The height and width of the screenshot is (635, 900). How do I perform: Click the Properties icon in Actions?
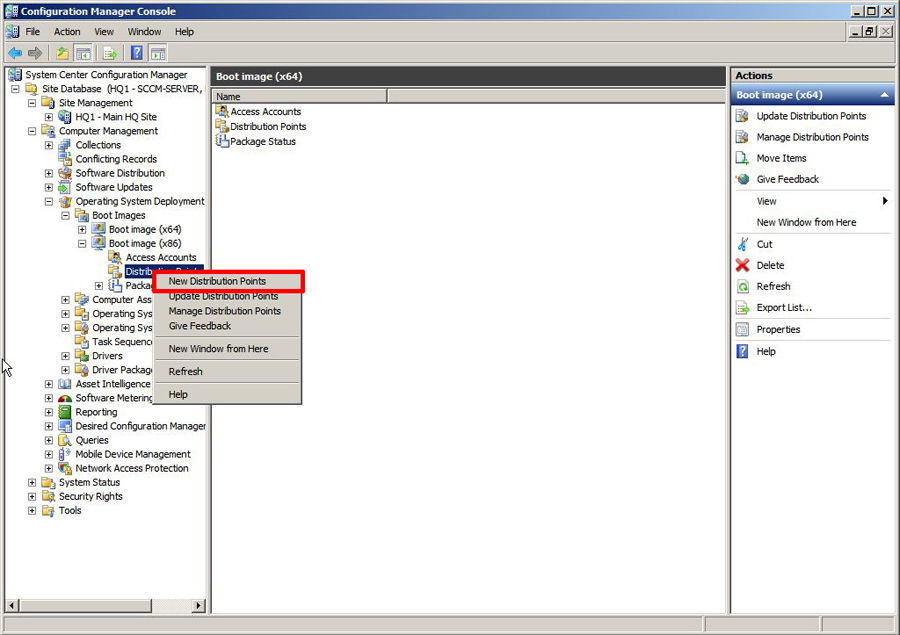(x=742, y=330)
